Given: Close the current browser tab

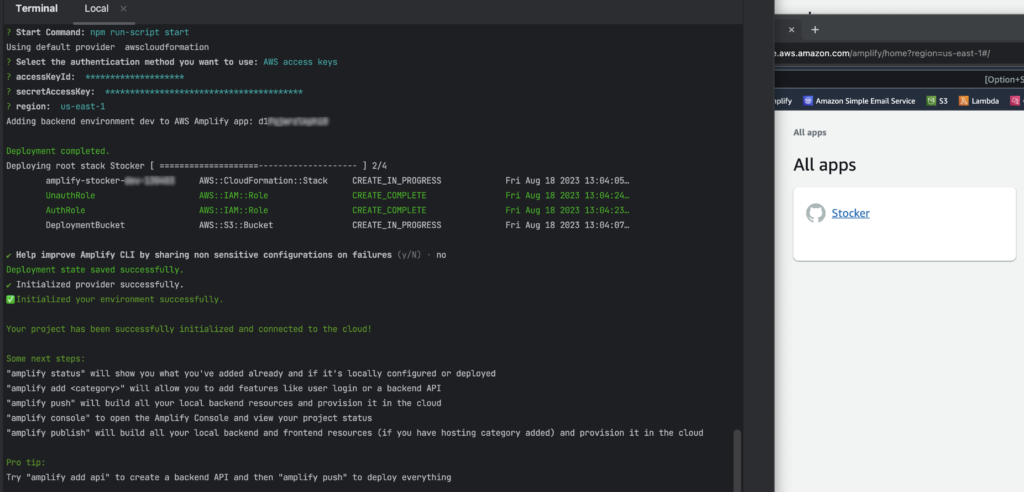Looking at the screenshot, I should pyautogui.click(x=792, y=30).
